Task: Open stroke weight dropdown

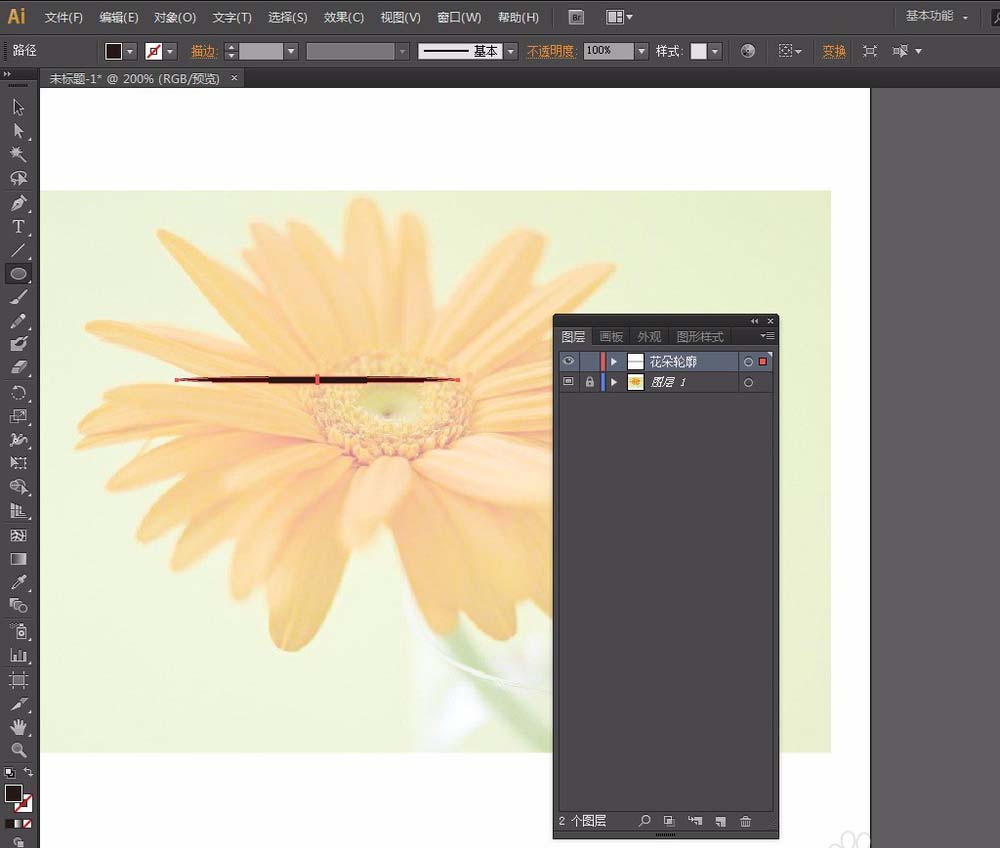Action: click(x=291, y=51)
